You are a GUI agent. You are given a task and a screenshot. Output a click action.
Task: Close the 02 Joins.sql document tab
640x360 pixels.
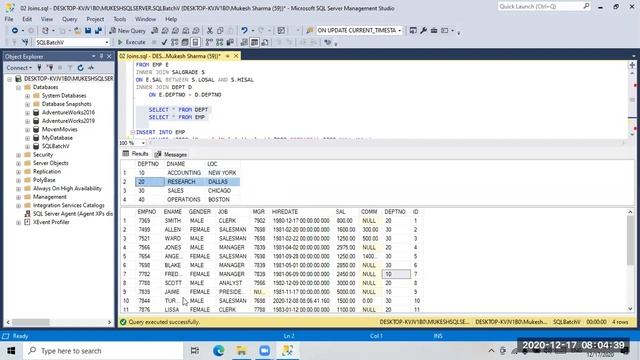pos(236,56)
